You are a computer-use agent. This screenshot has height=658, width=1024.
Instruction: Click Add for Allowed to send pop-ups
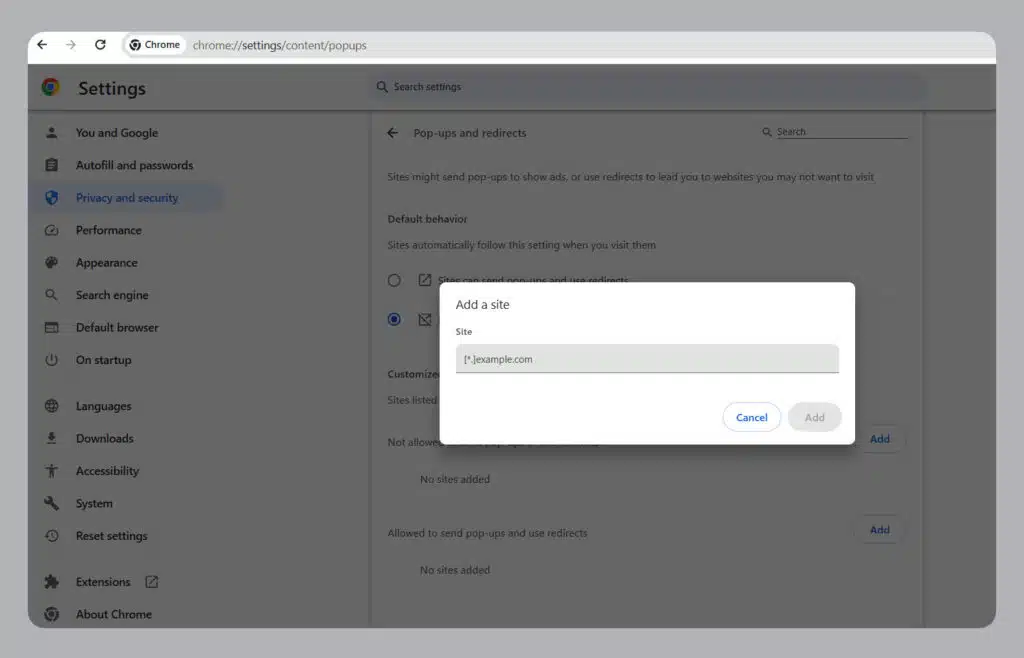pos(879,530)
